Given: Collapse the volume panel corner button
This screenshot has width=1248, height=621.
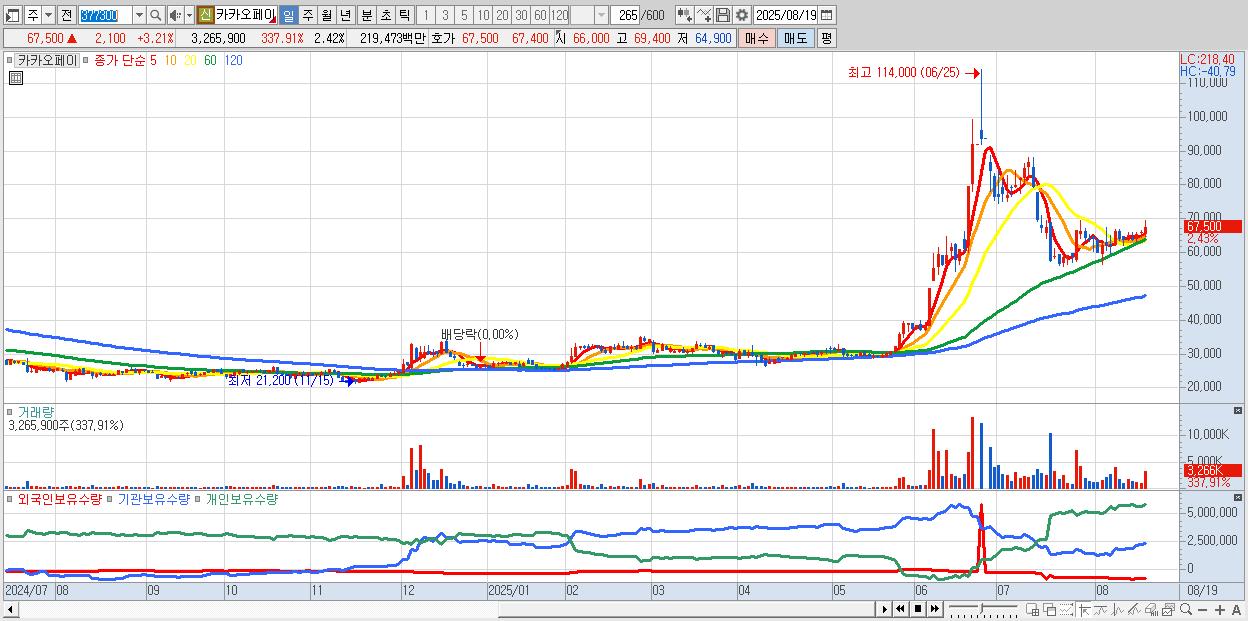Looking at the screenshot, I should point(1239,410).
